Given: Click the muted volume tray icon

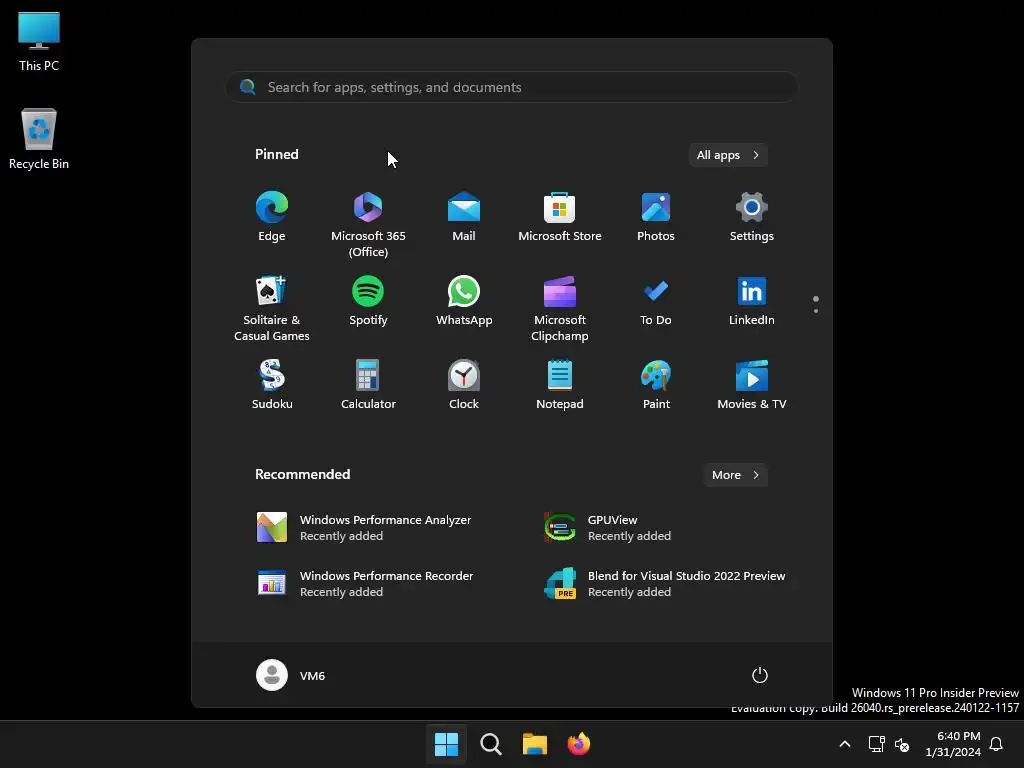Looking at the screenshot, I should [x=902, y=744].
